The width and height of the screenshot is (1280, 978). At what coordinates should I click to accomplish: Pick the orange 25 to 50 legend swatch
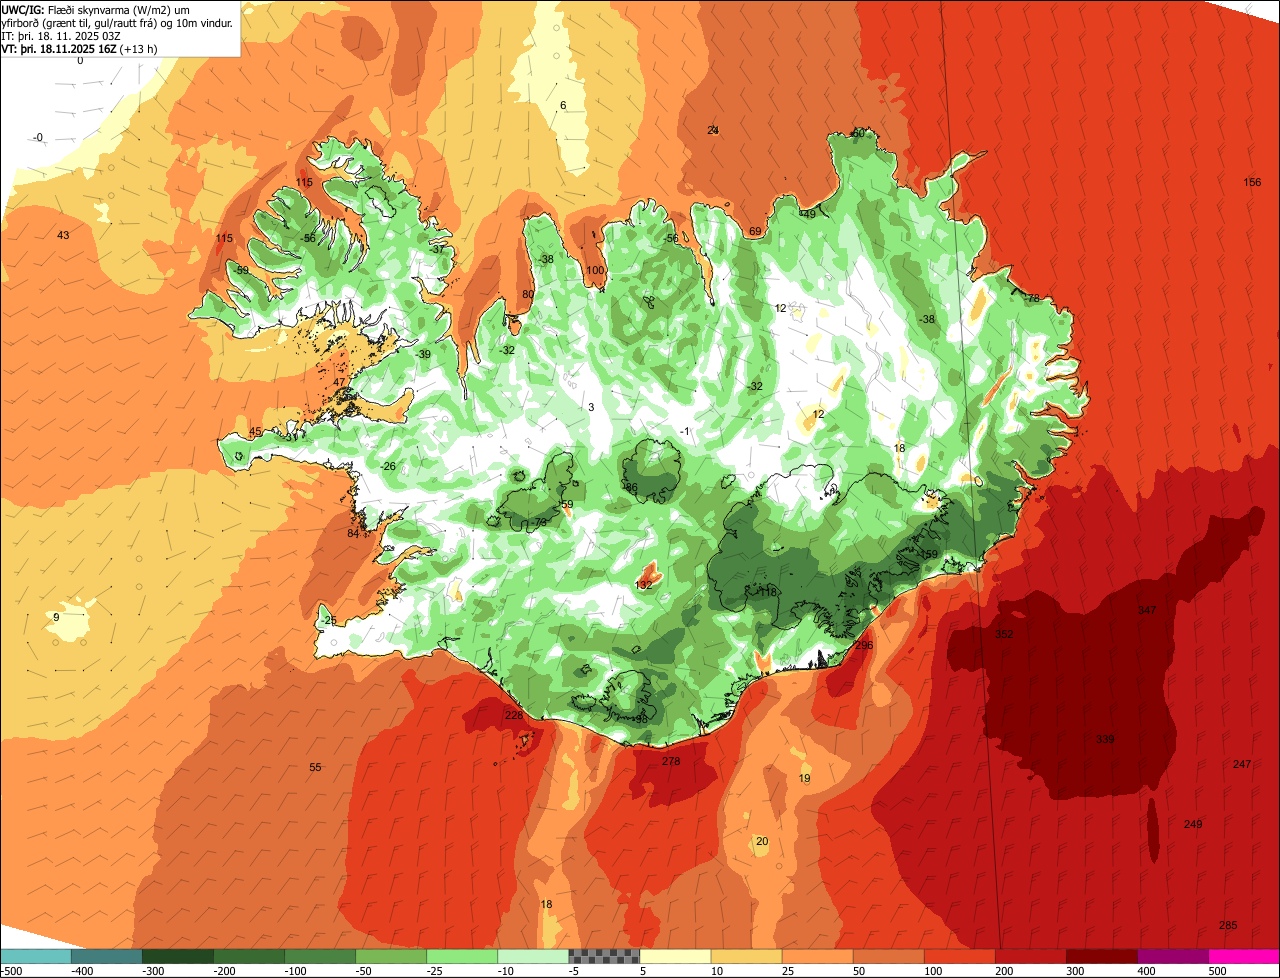pos(816,955)
